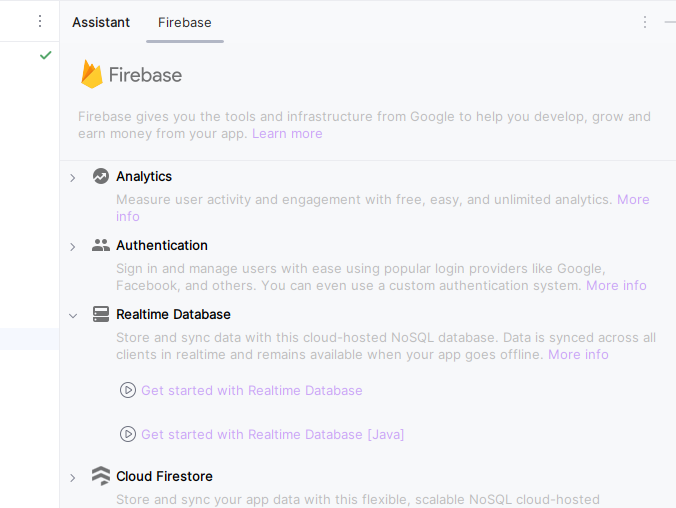Viewport: 676px width, 508px height.
Task: Expand the Authentication section
Action: (x=73, y=246)
